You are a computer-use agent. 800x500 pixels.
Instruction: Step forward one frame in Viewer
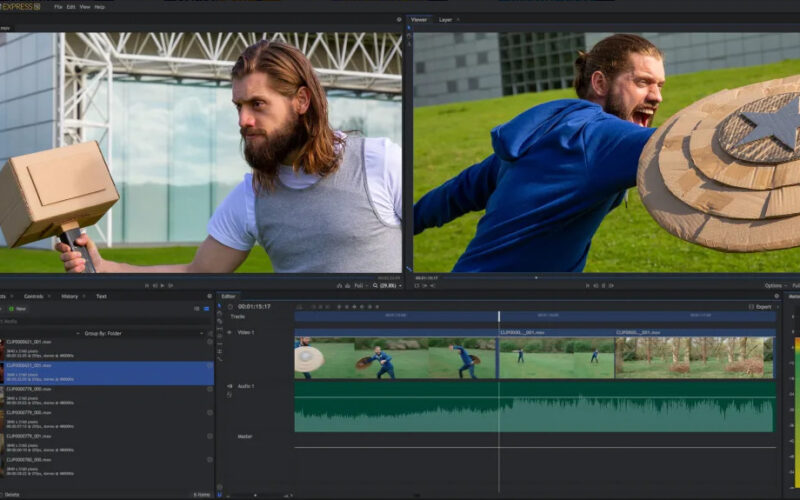click(611, 286)
